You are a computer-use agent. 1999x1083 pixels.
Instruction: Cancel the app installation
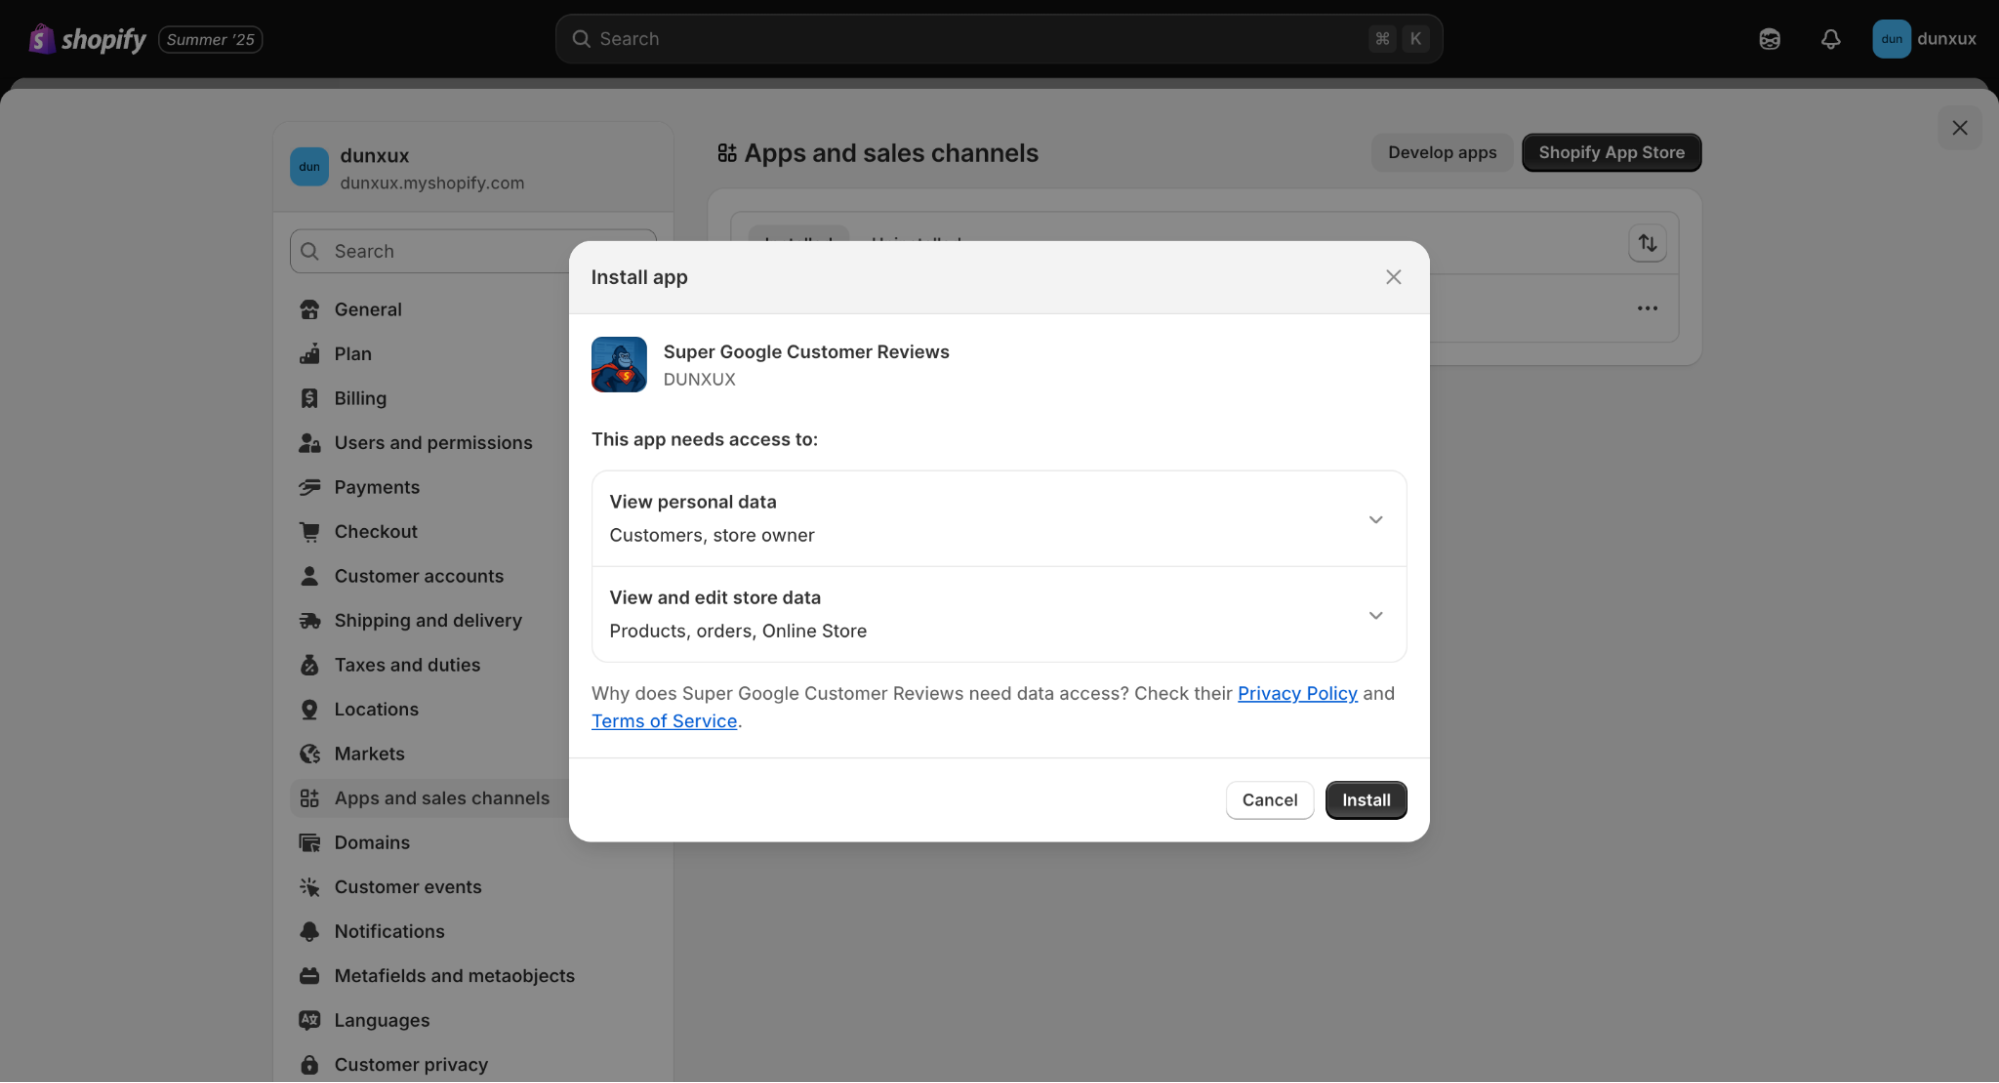1269,801
